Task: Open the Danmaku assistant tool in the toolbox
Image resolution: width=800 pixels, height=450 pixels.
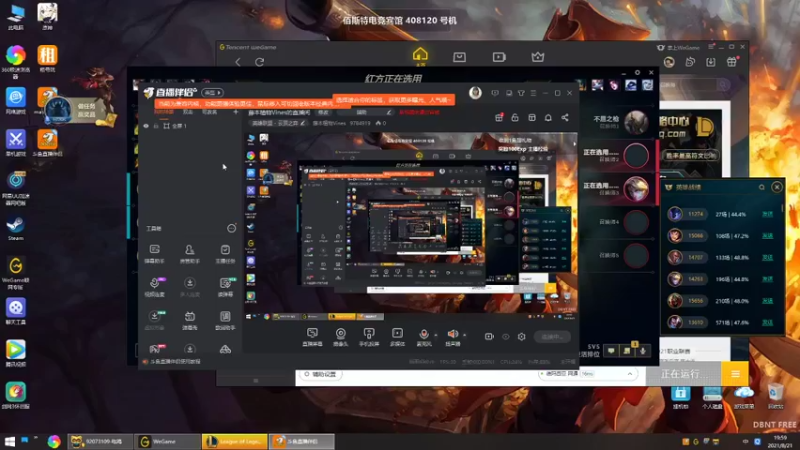Action: [154, 254]
